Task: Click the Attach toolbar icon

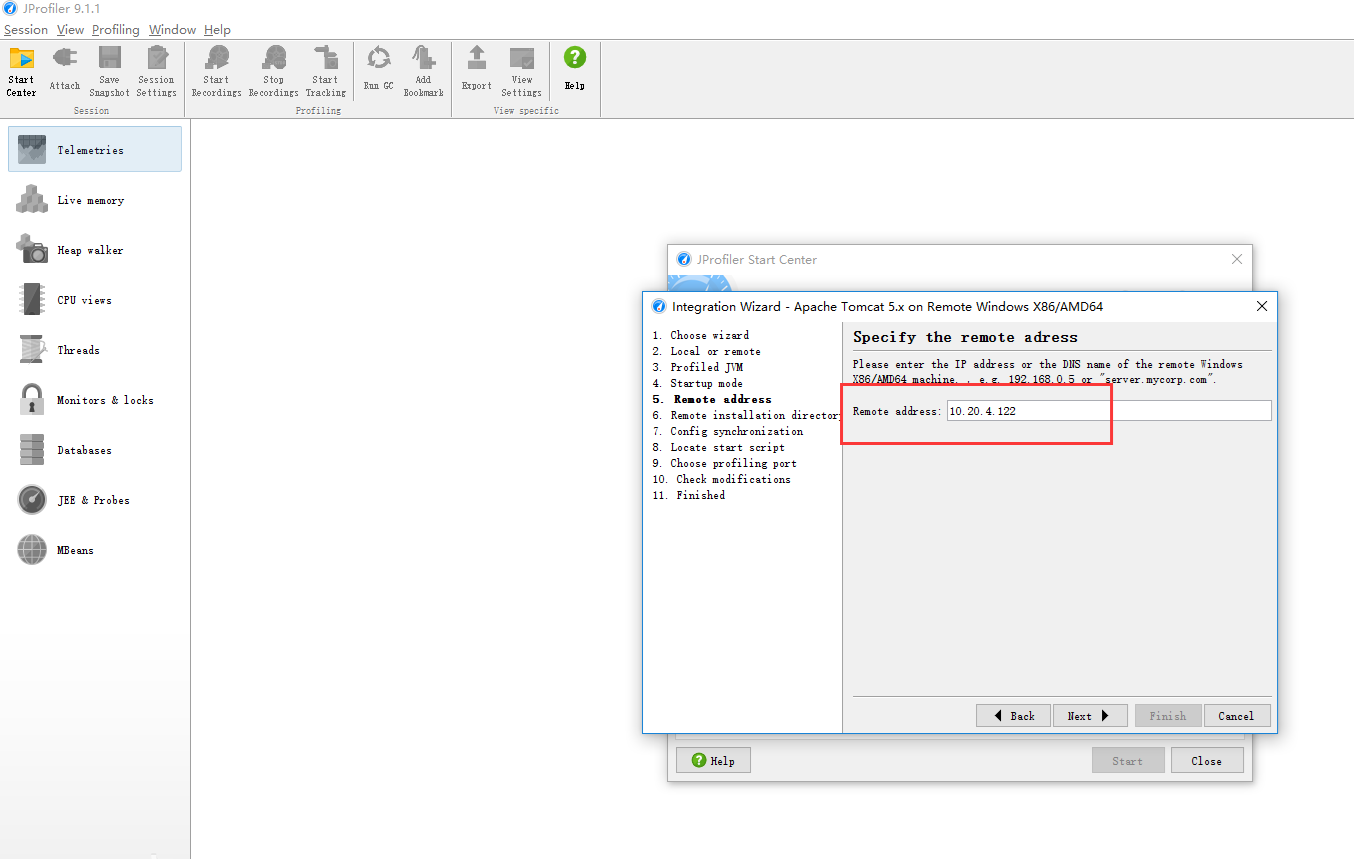Action: point(65,71)
